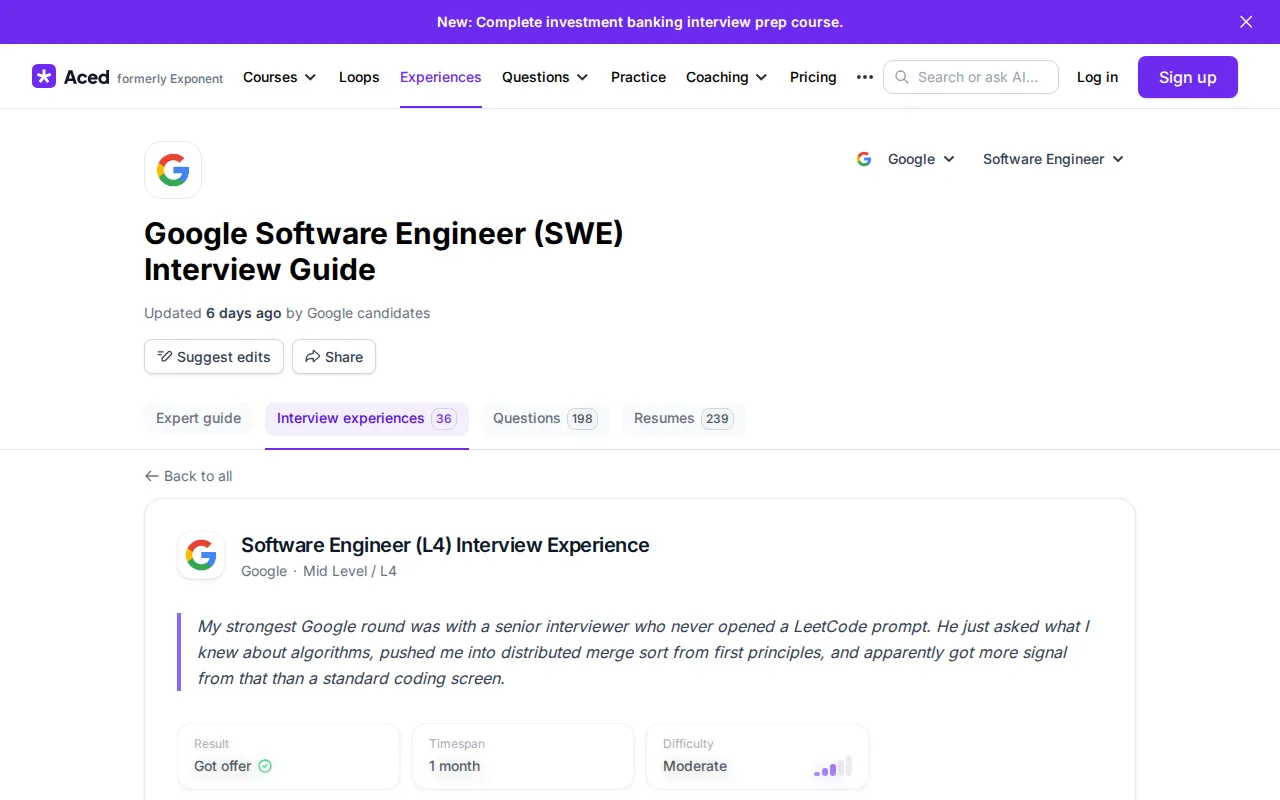Click the Google · Mid Level / L4 subtitle

pyautogui.click(x=319, y=571)
